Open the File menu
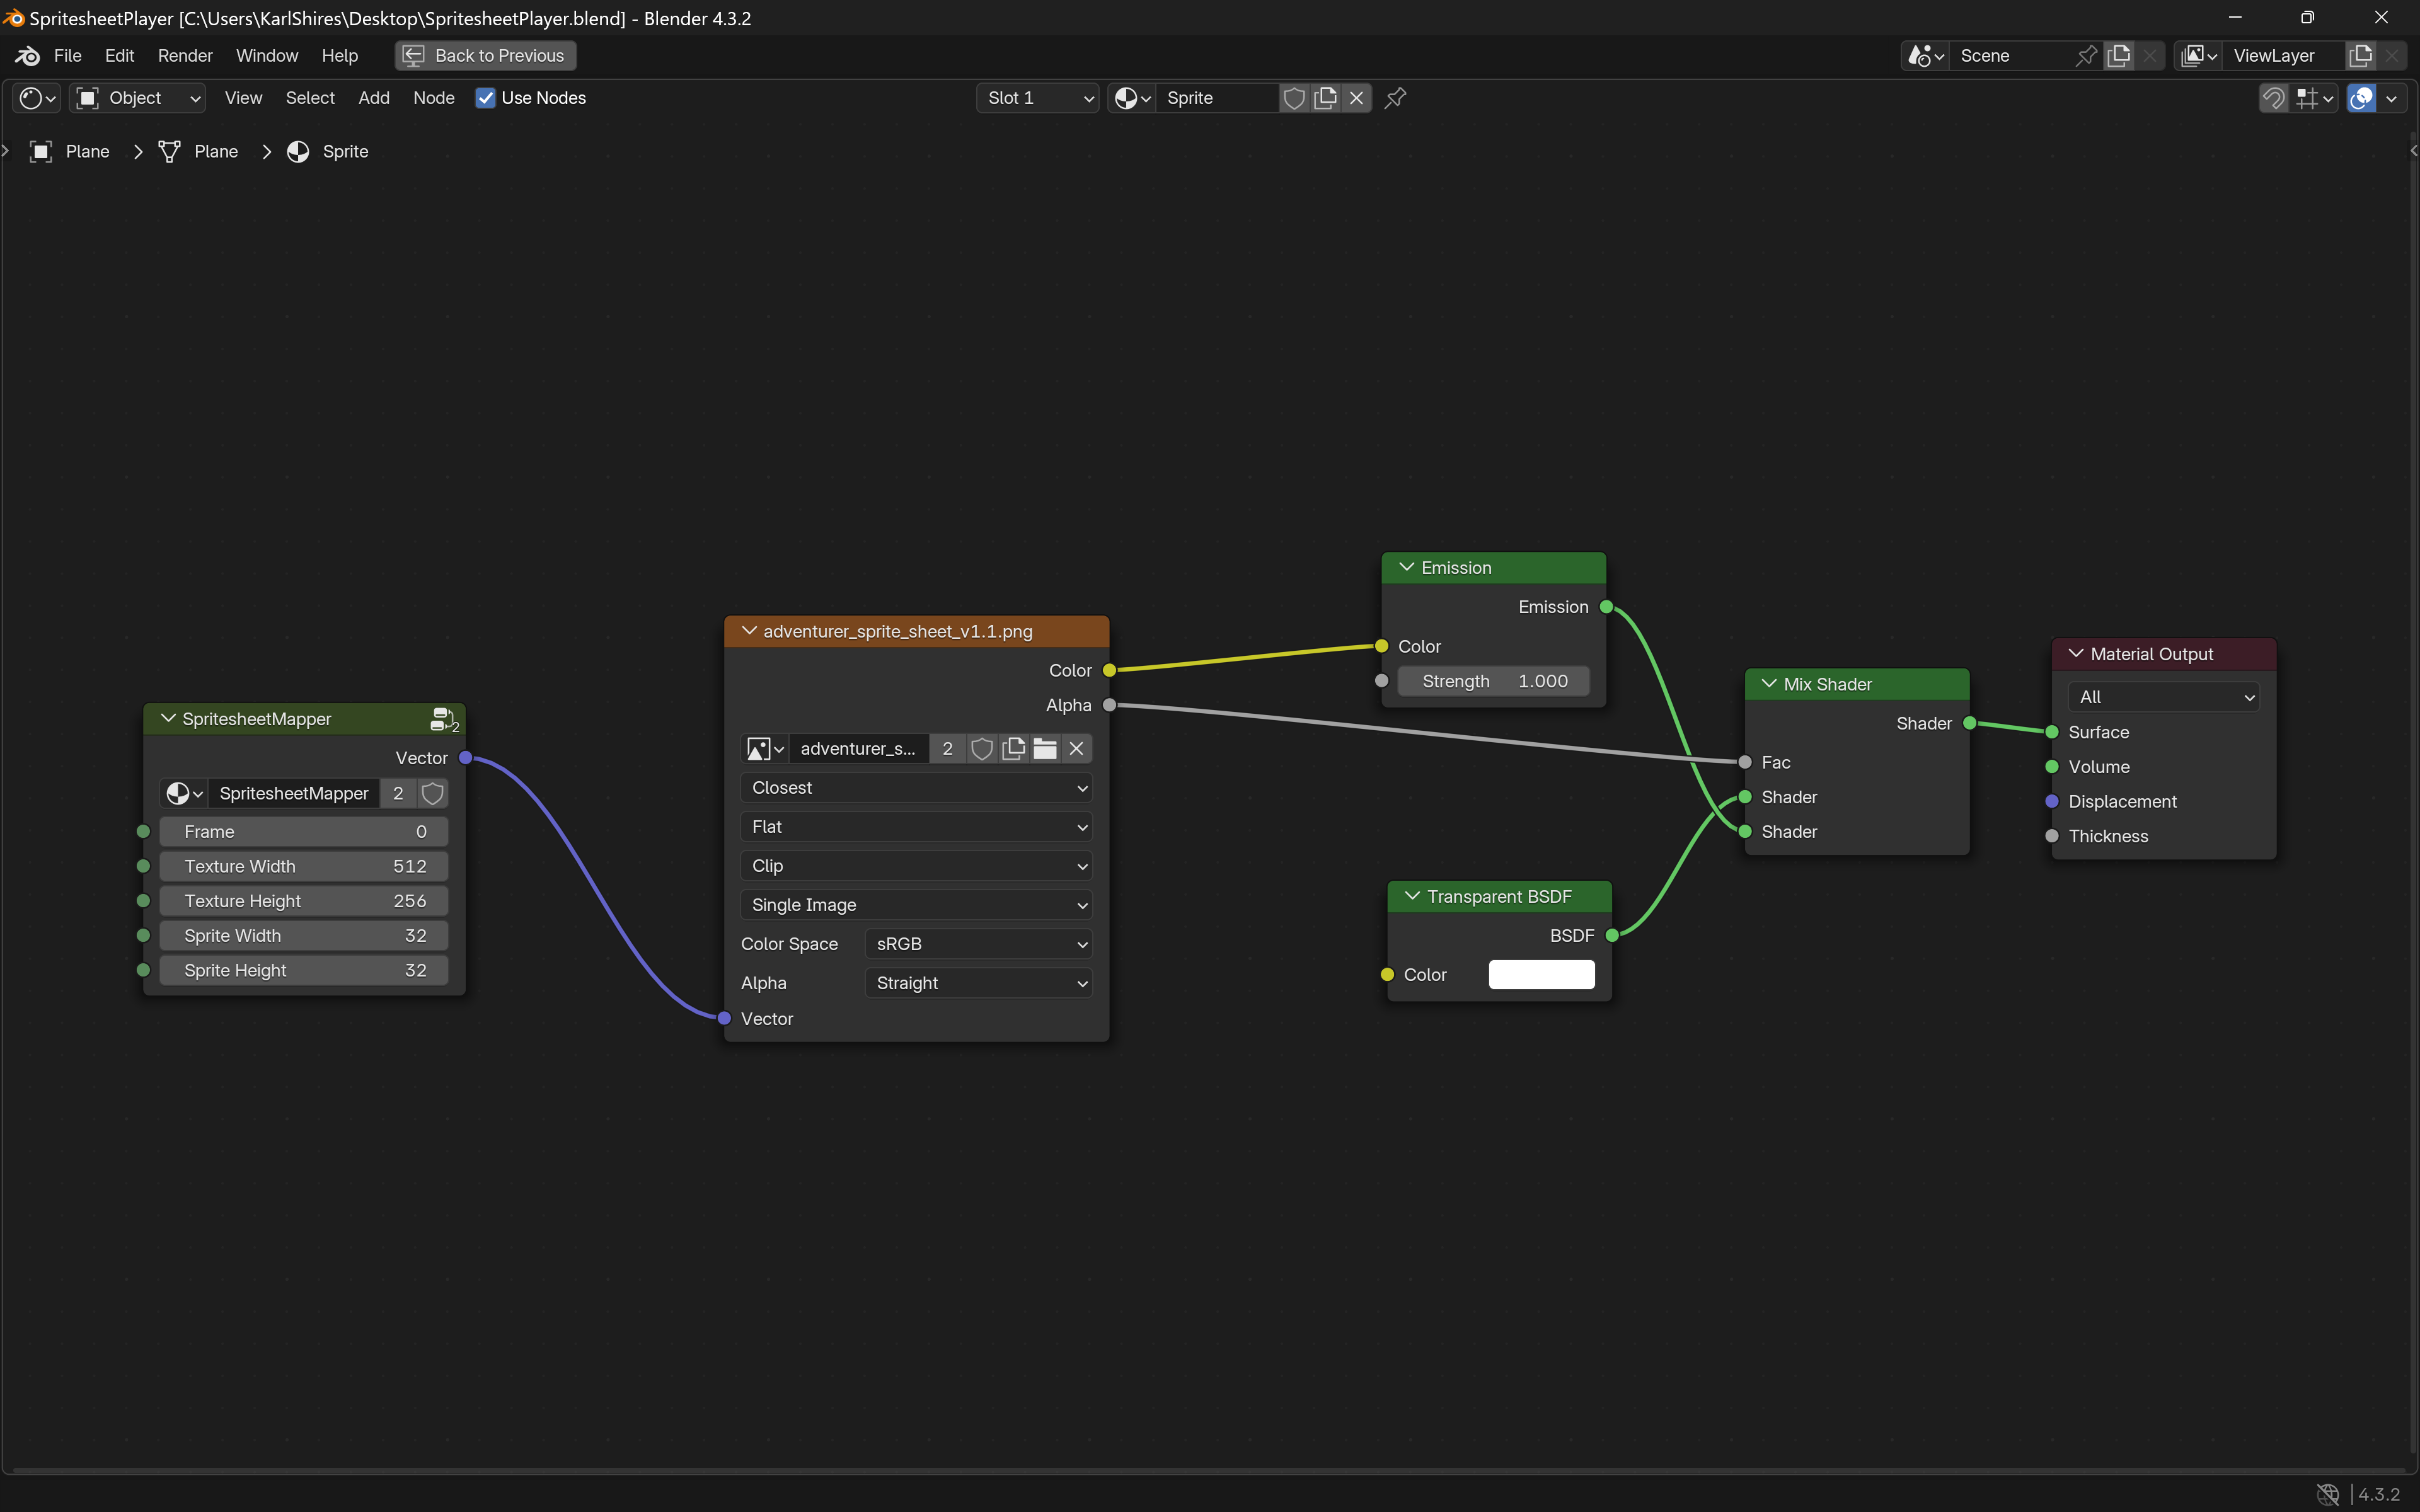Viewport: 2420px width, 1512px height. coord(67,56)
